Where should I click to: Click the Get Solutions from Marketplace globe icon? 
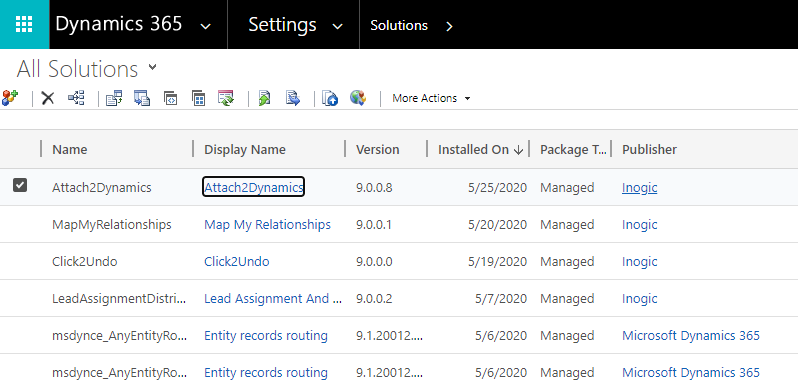[x=358, y=98]
